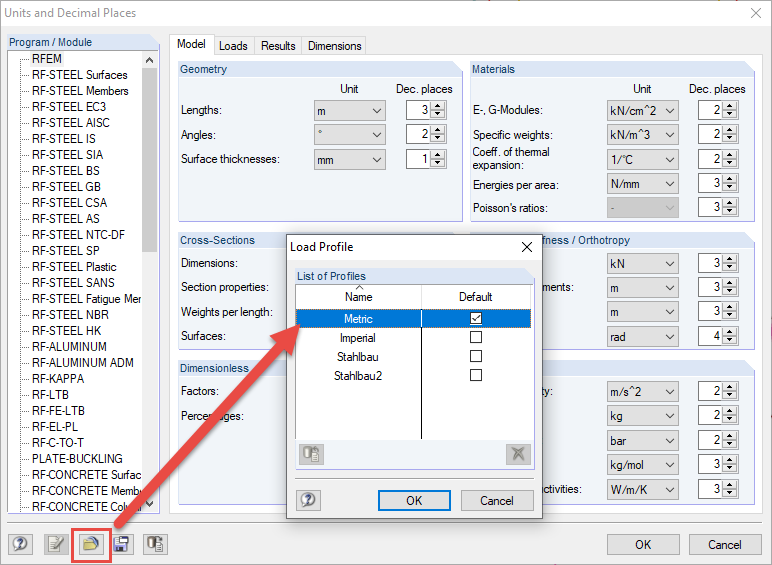Click the delete profile X icon
The image size is (772, 565).
coord(518,453)
